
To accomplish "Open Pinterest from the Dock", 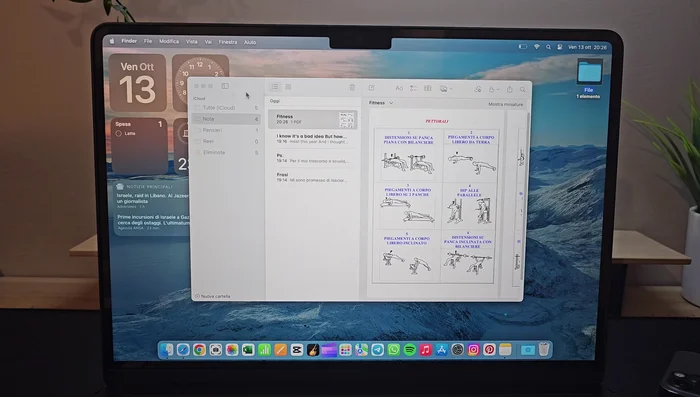I will pos(489,349).
